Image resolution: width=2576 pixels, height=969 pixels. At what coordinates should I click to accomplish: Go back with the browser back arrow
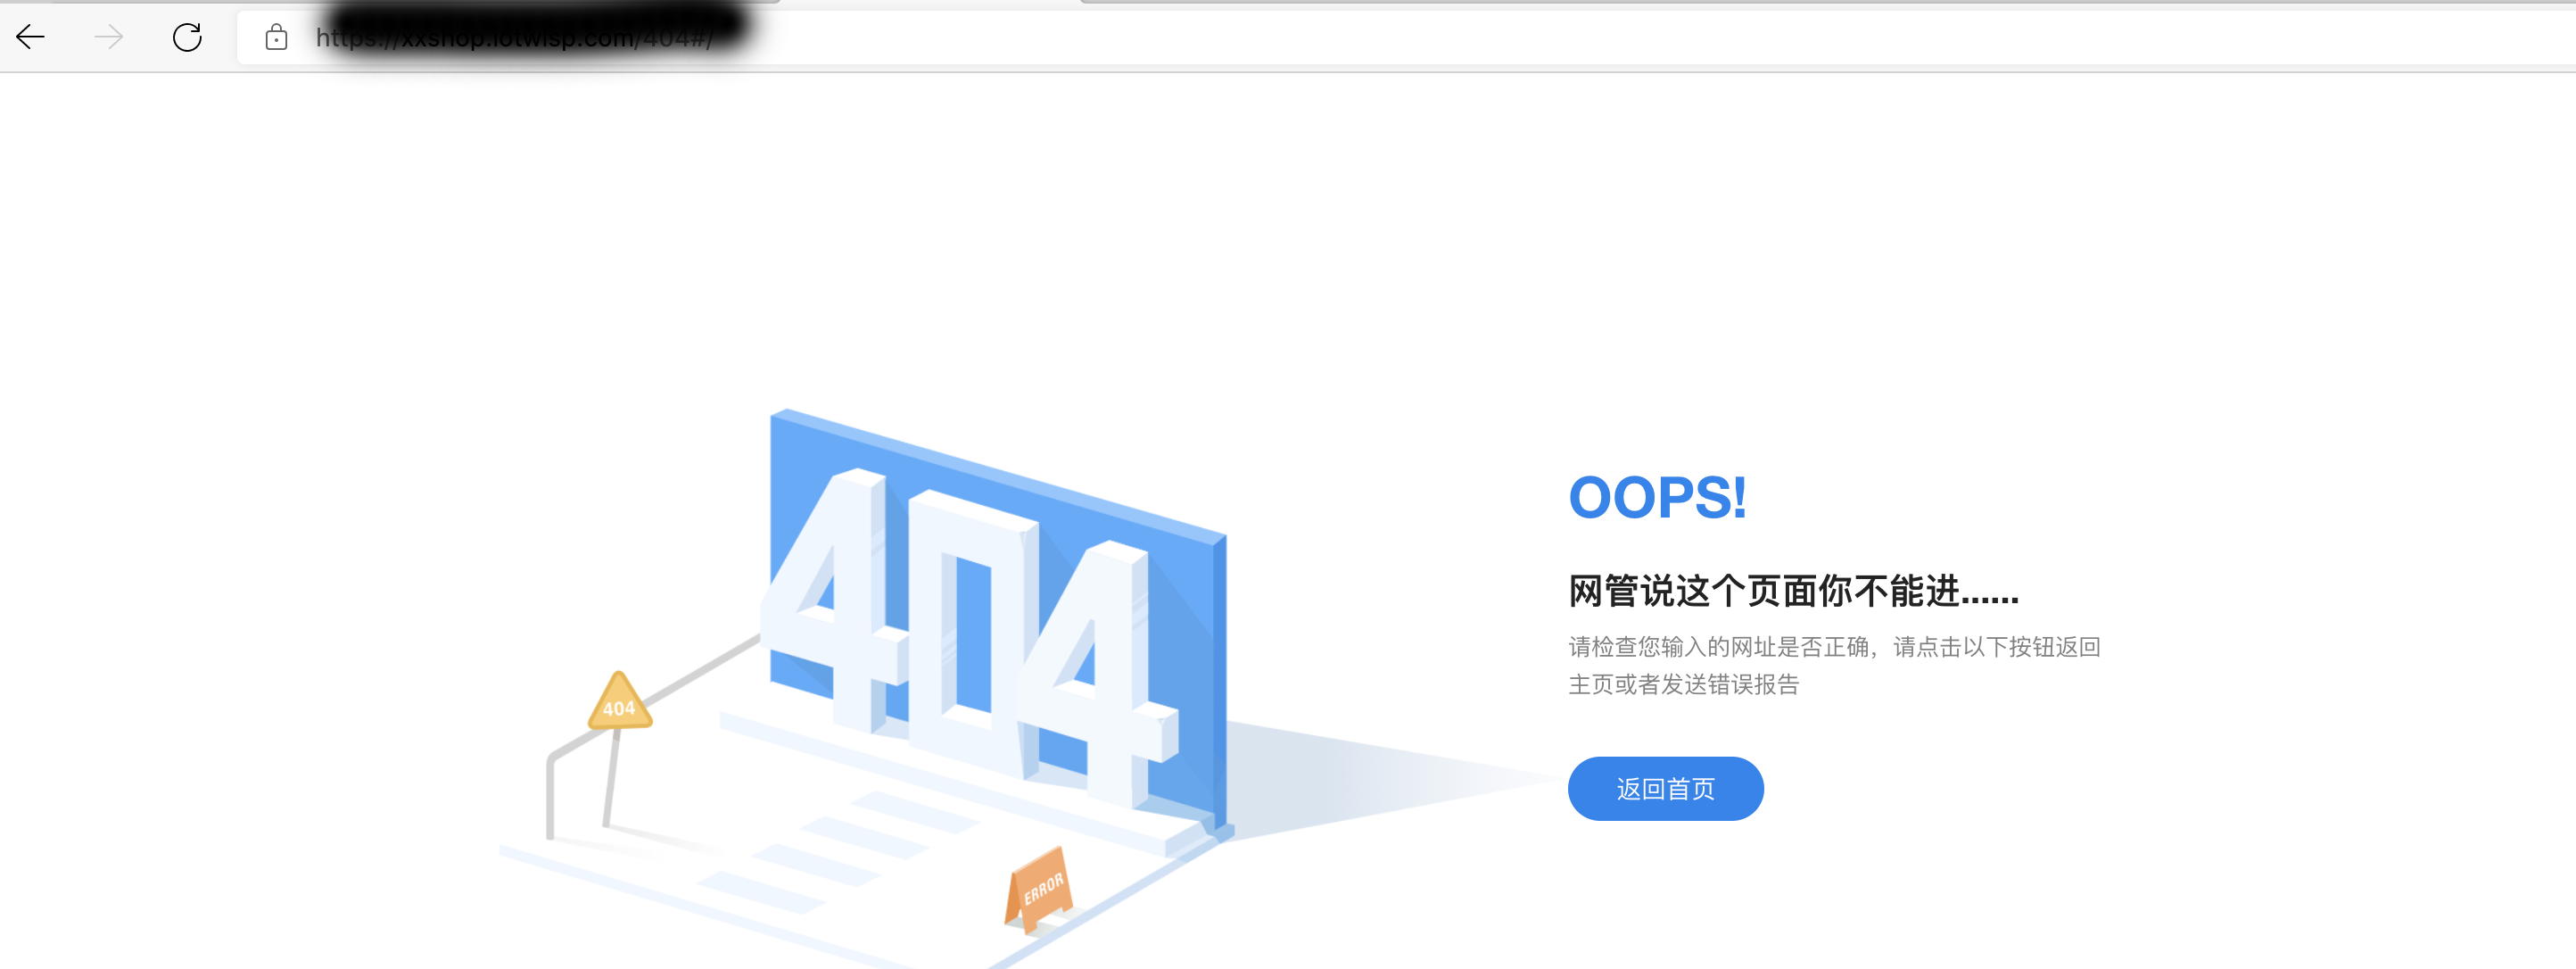coord(31,37)
